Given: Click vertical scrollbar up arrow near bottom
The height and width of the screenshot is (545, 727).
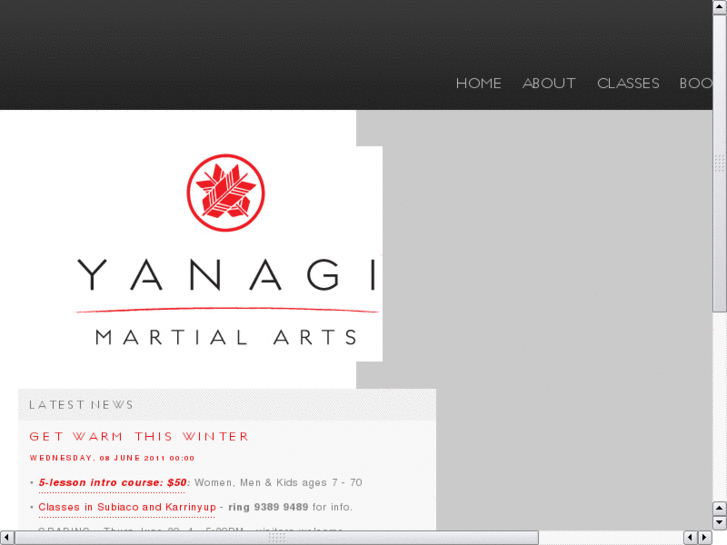Looking at the screenshot, I should coord(720,508).
